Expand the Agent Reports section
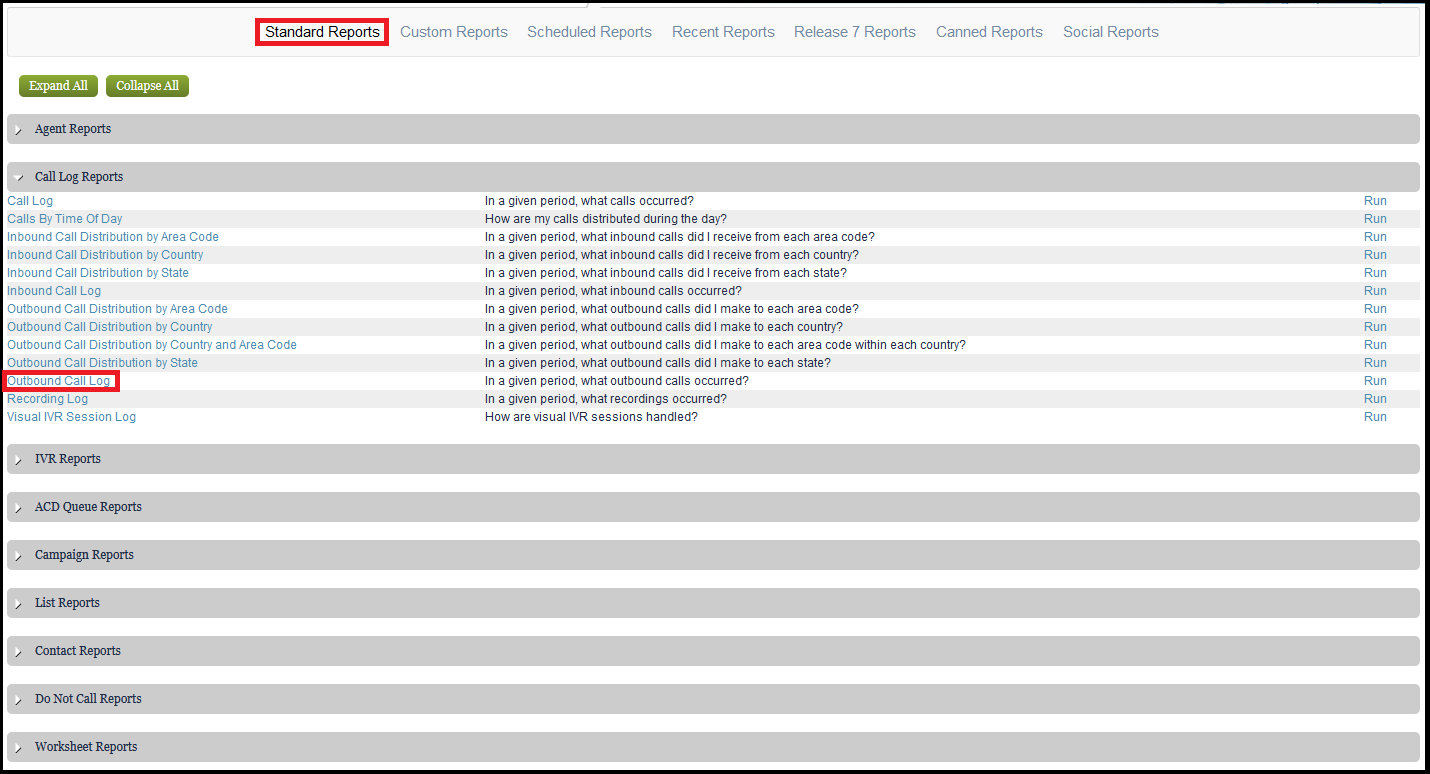This screenshot has width=1430, height=774. (x=713, y=129)
